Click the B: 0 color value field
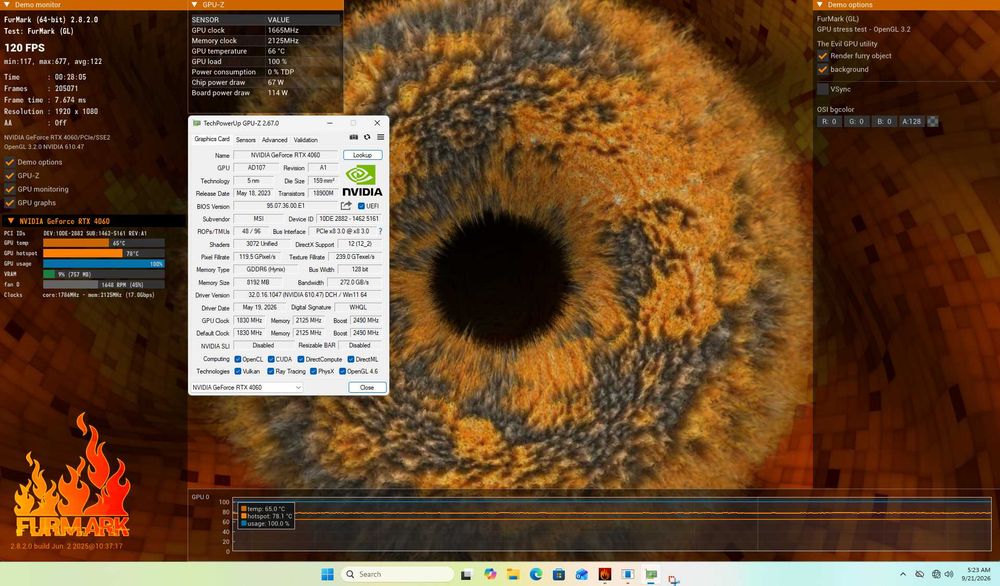The height and width of the screenshot is (586, 1000). 884,121
